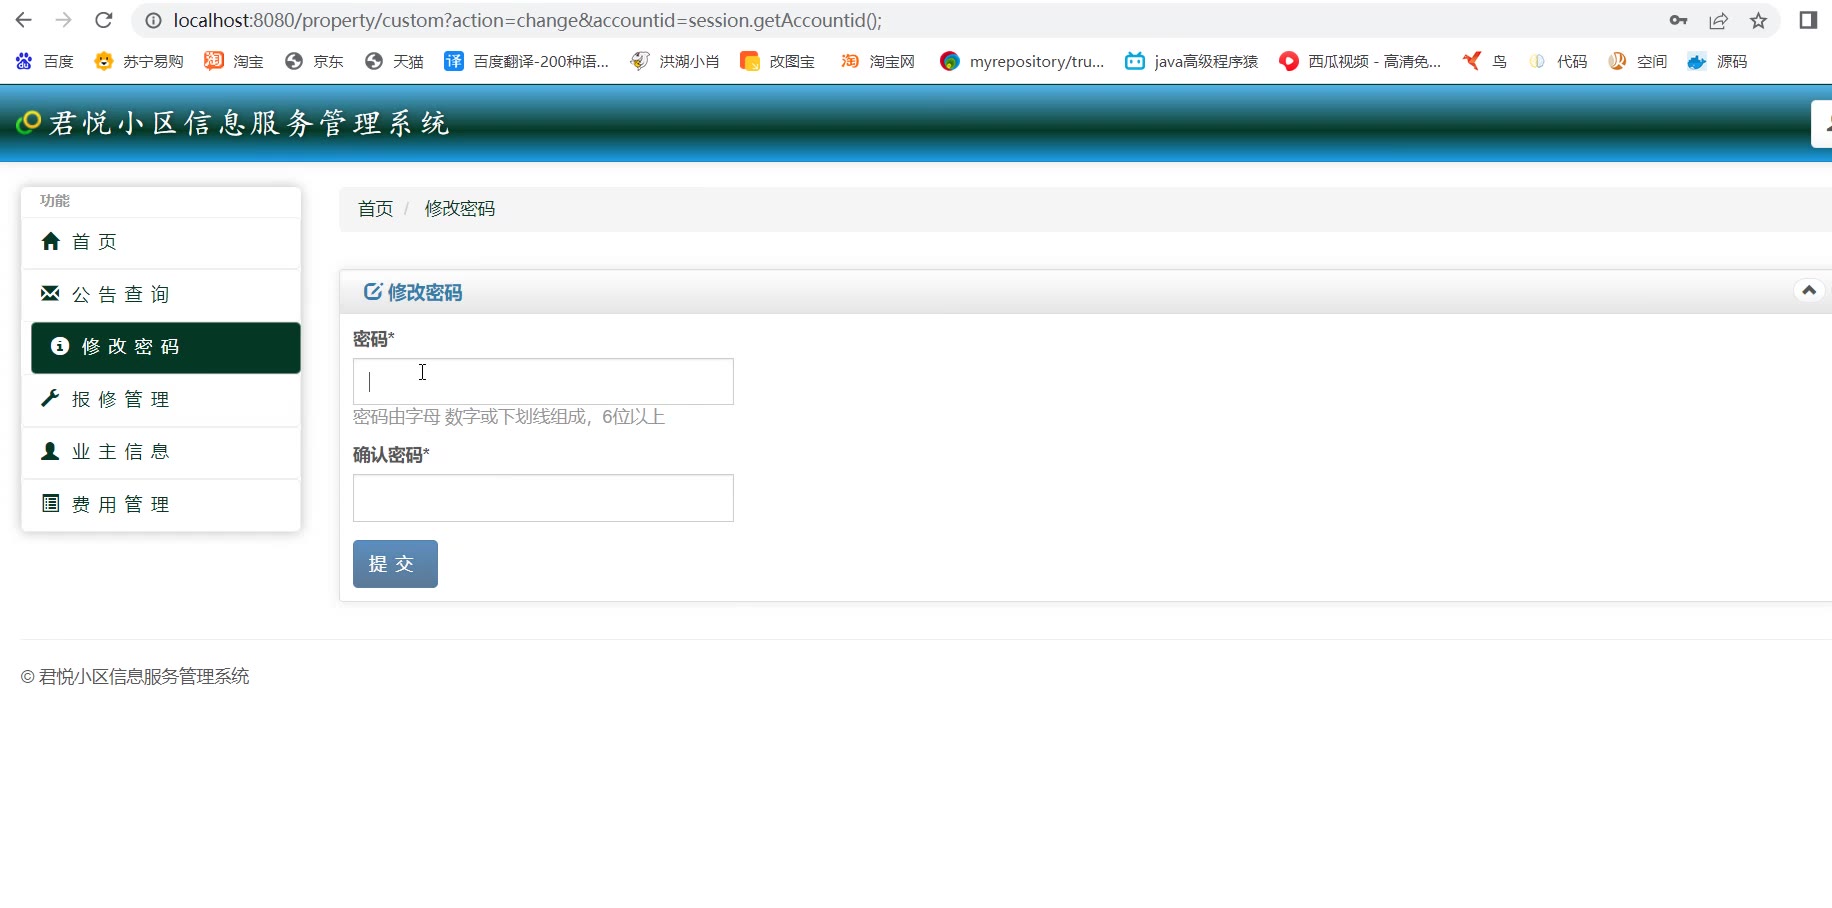Click the 功能 sidebar heading
Image resolution: width=1832 pixels, height=908 pixels.
pyautogui.click(x=55, y=200)
